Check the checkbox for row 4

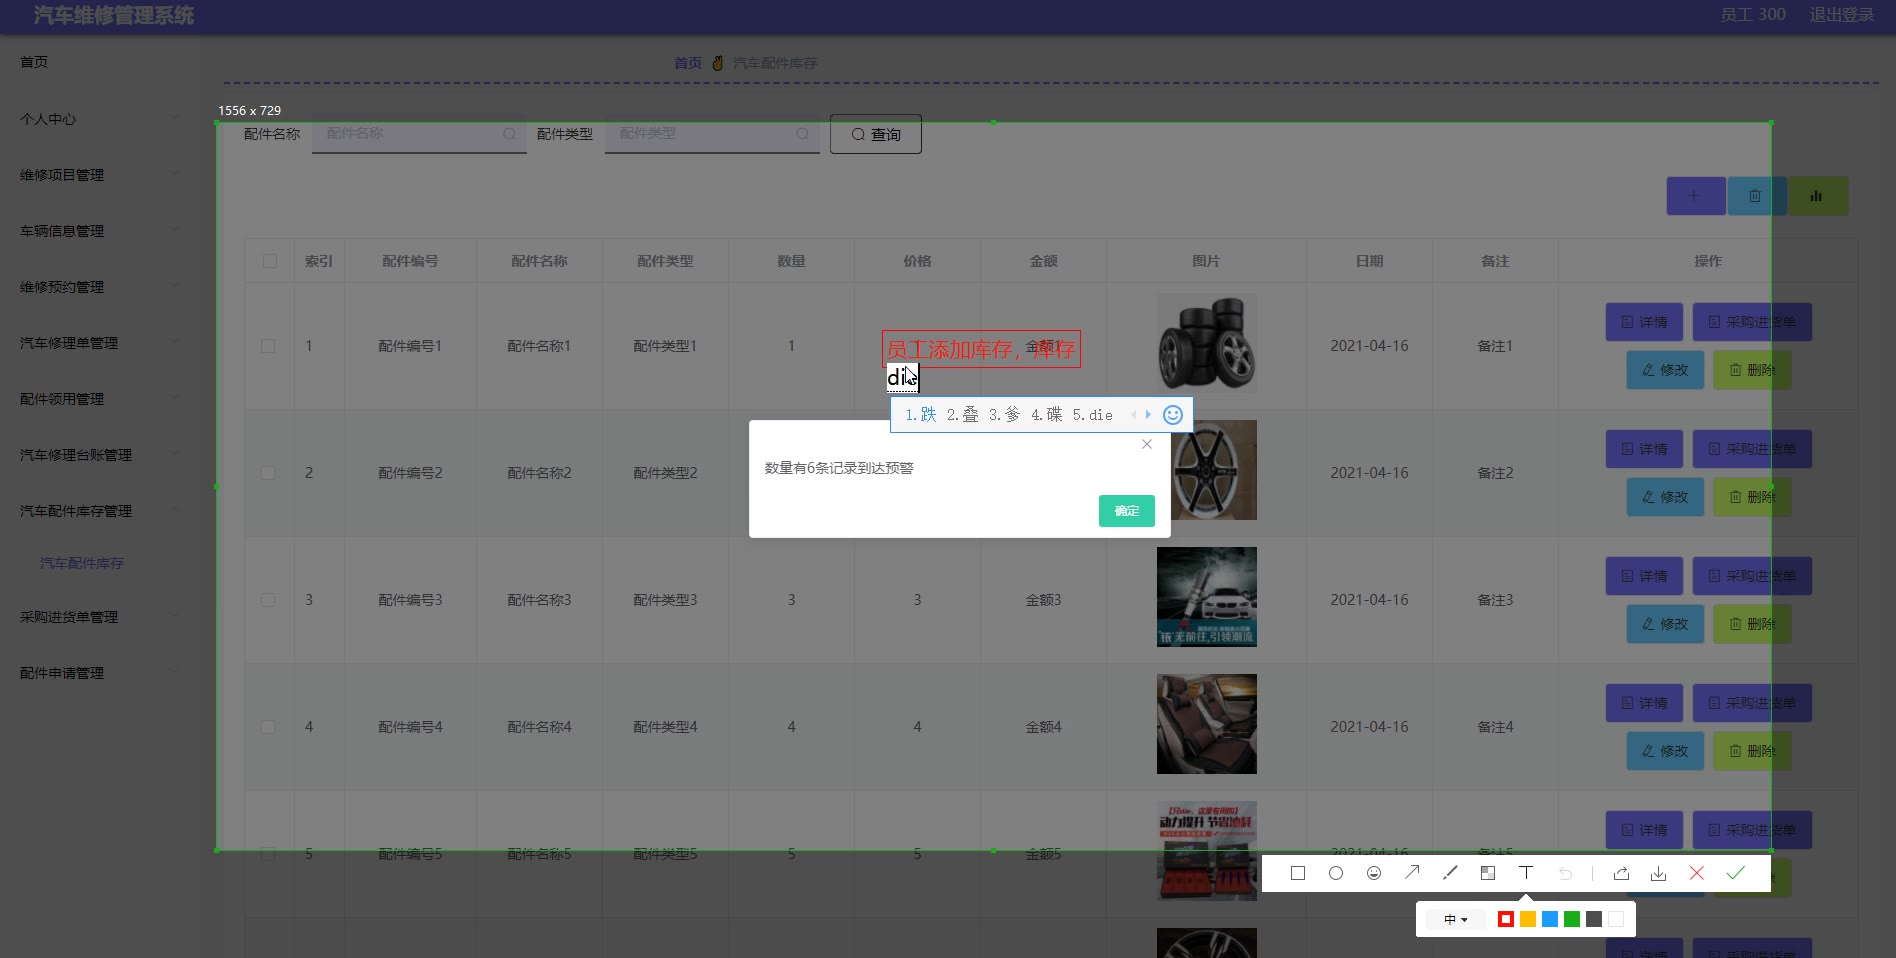268,727
